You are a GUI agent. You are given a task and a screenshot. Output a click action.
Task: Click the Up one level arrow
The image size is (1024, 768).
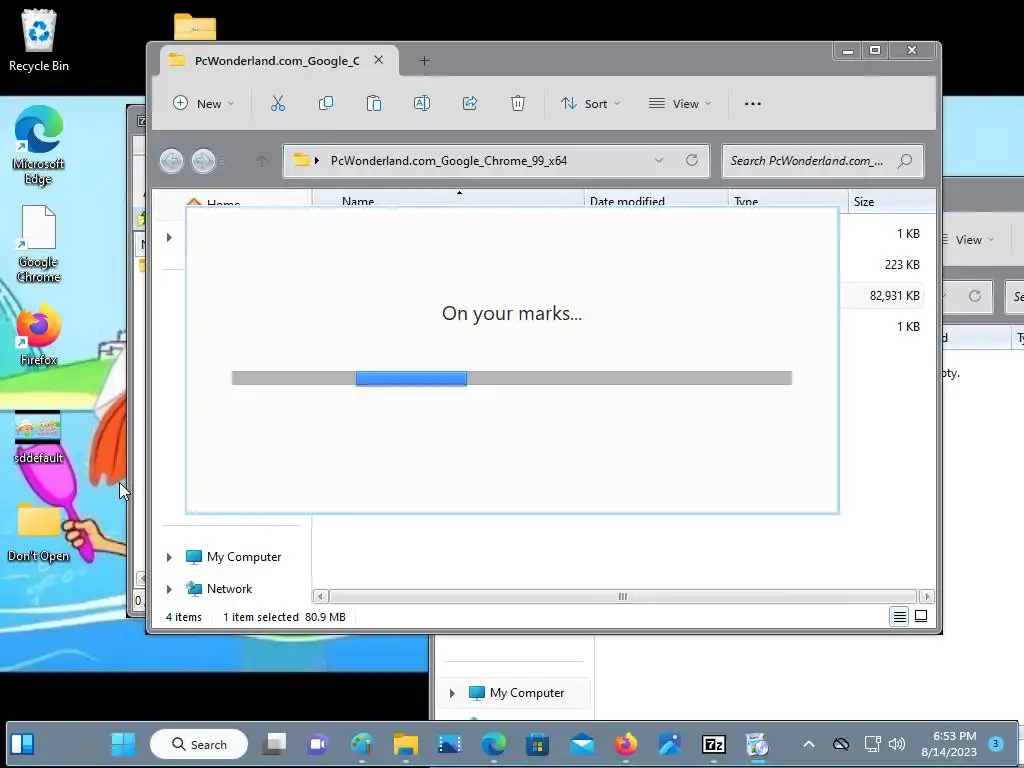pyautogui.click(x=261, y=161)
